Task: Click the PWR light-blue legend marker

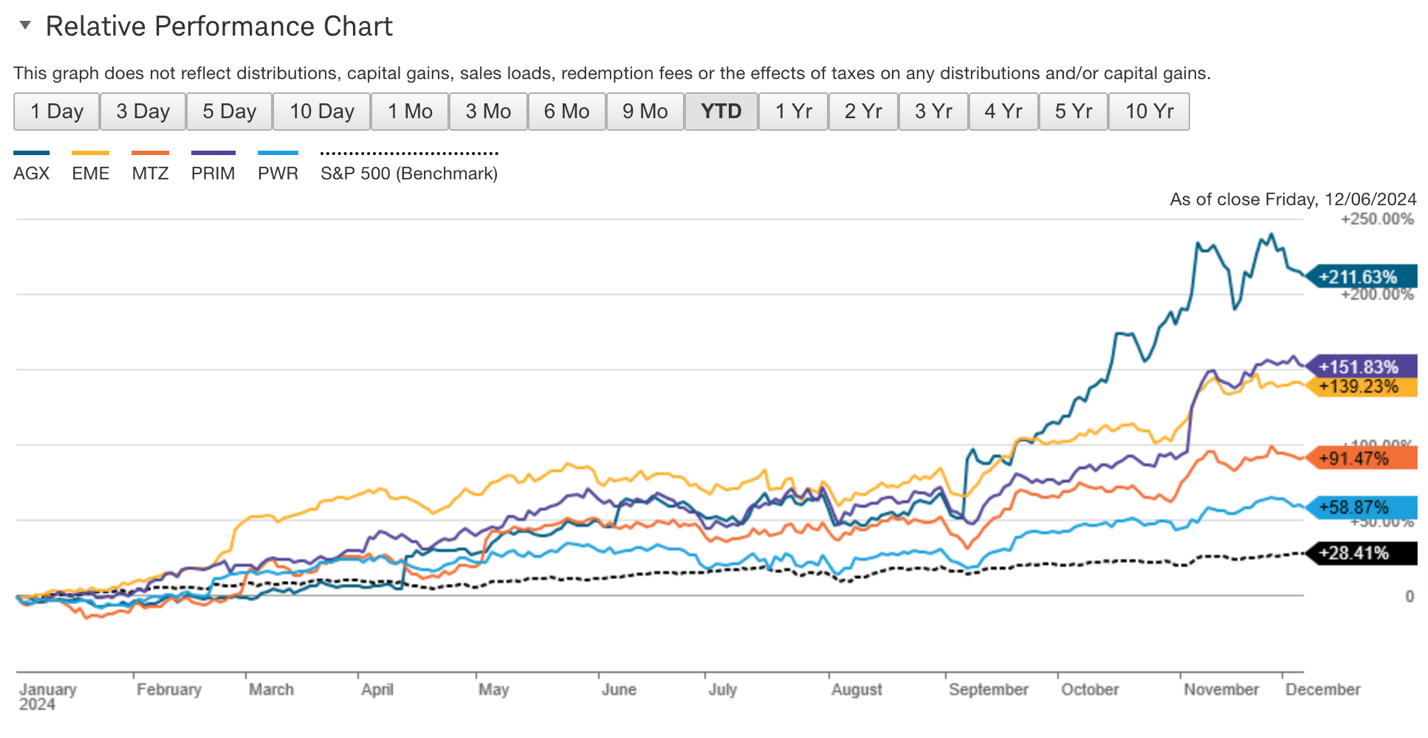Action: click(277, 153)
